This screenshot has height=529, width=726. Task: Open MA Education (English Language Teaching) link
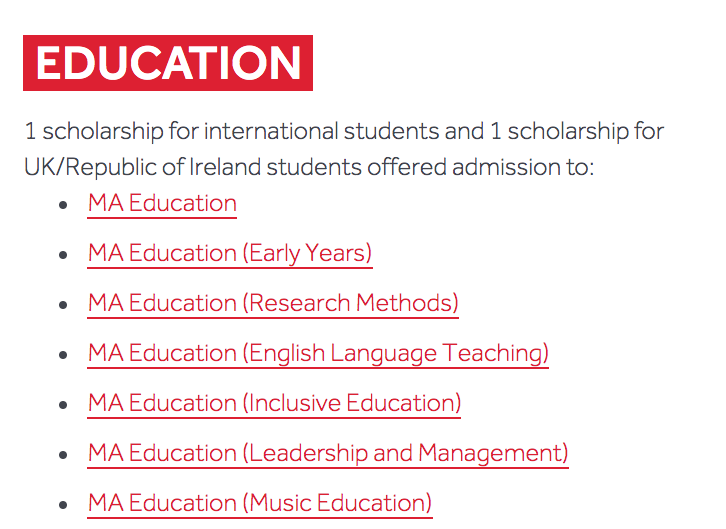[x=318, y=354]
